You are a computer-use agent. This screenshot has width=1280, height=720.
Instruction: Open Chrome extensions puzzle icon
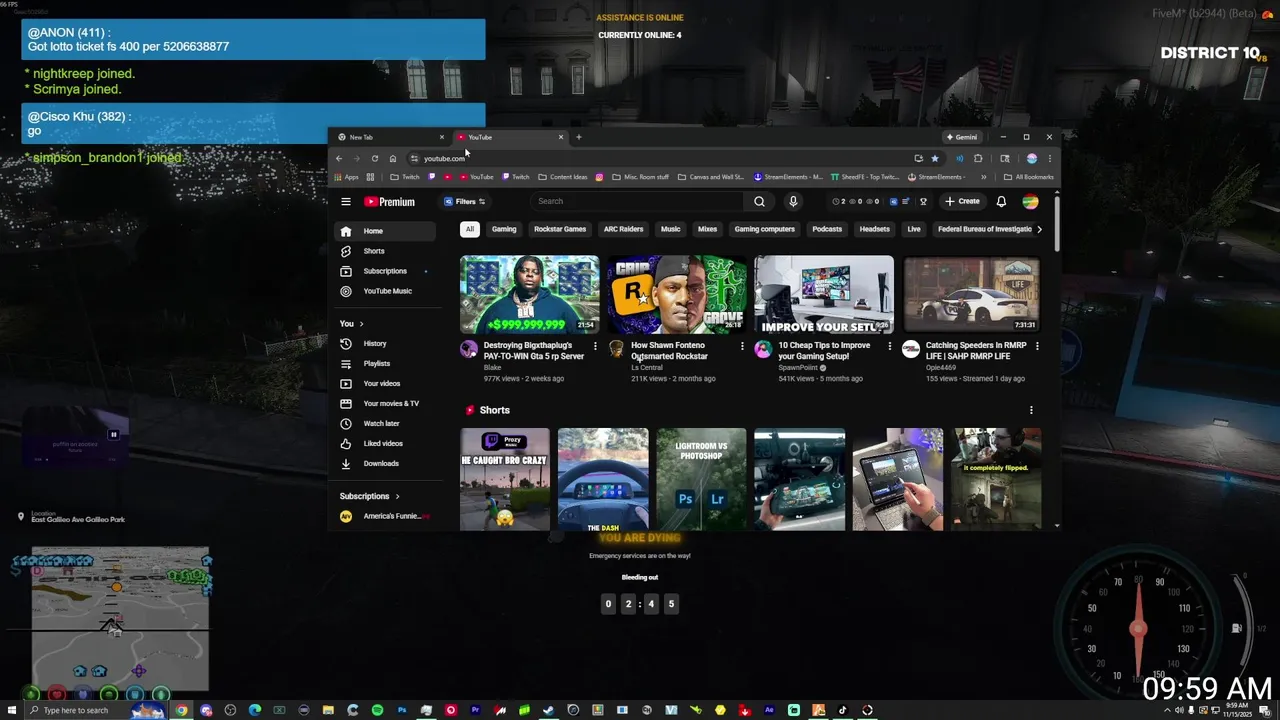(978, 158)
